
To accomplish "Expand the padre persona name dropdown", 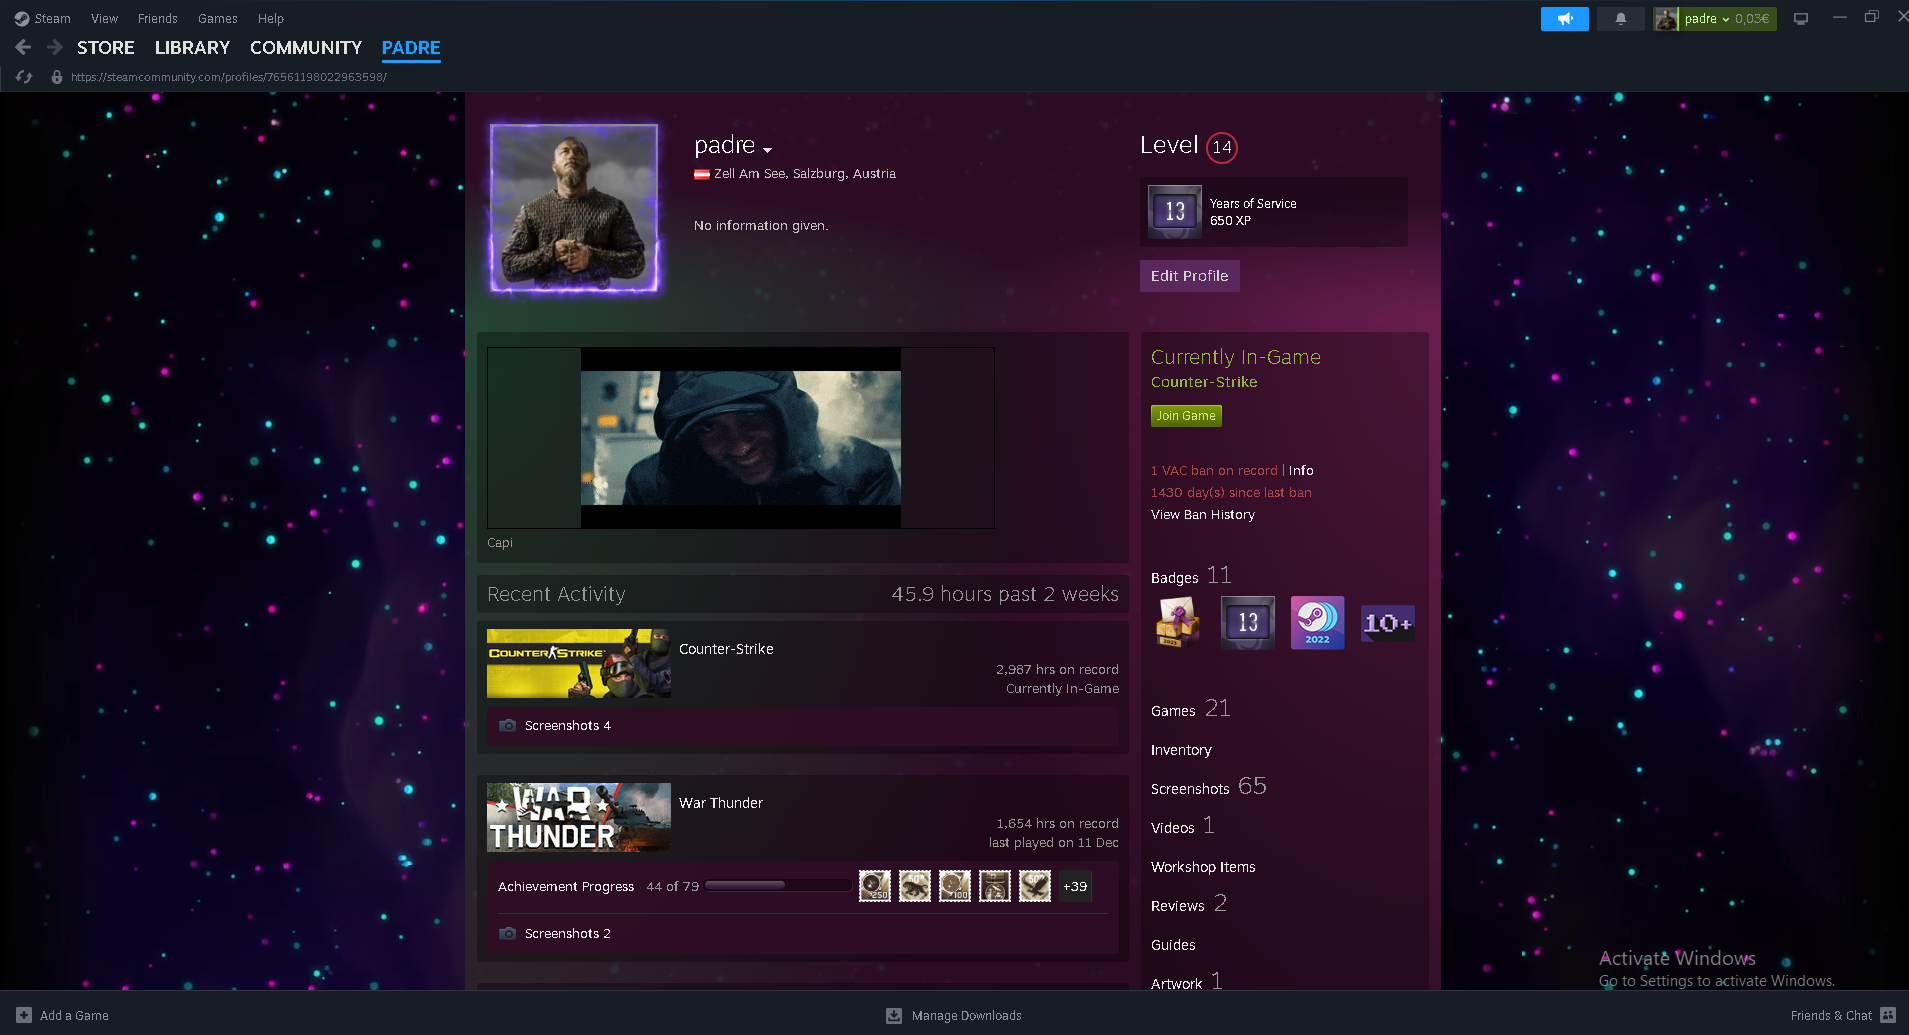I will 767,149.
